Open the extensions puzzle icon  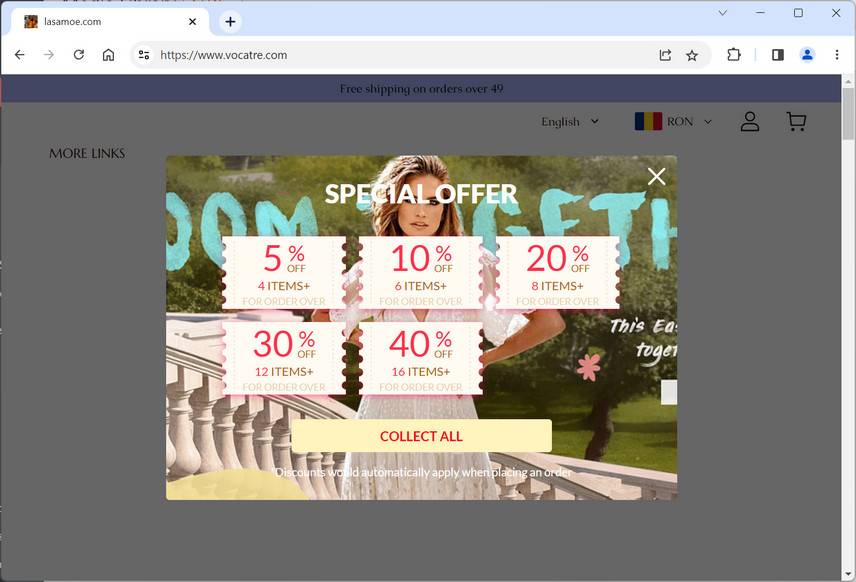[x=734, y=55]
